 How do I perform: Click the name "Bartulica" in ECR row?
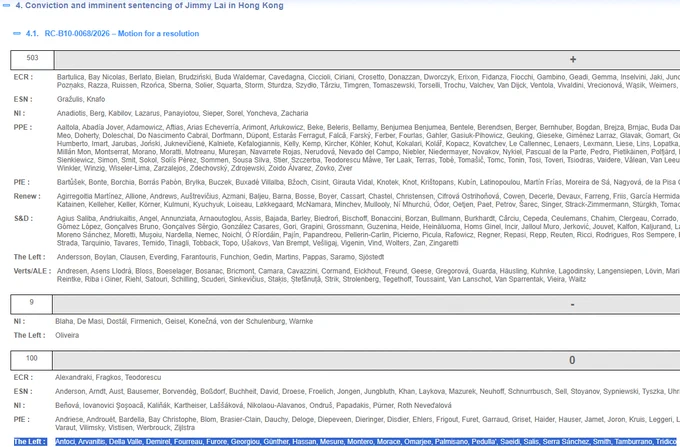(x=71, y=77)
